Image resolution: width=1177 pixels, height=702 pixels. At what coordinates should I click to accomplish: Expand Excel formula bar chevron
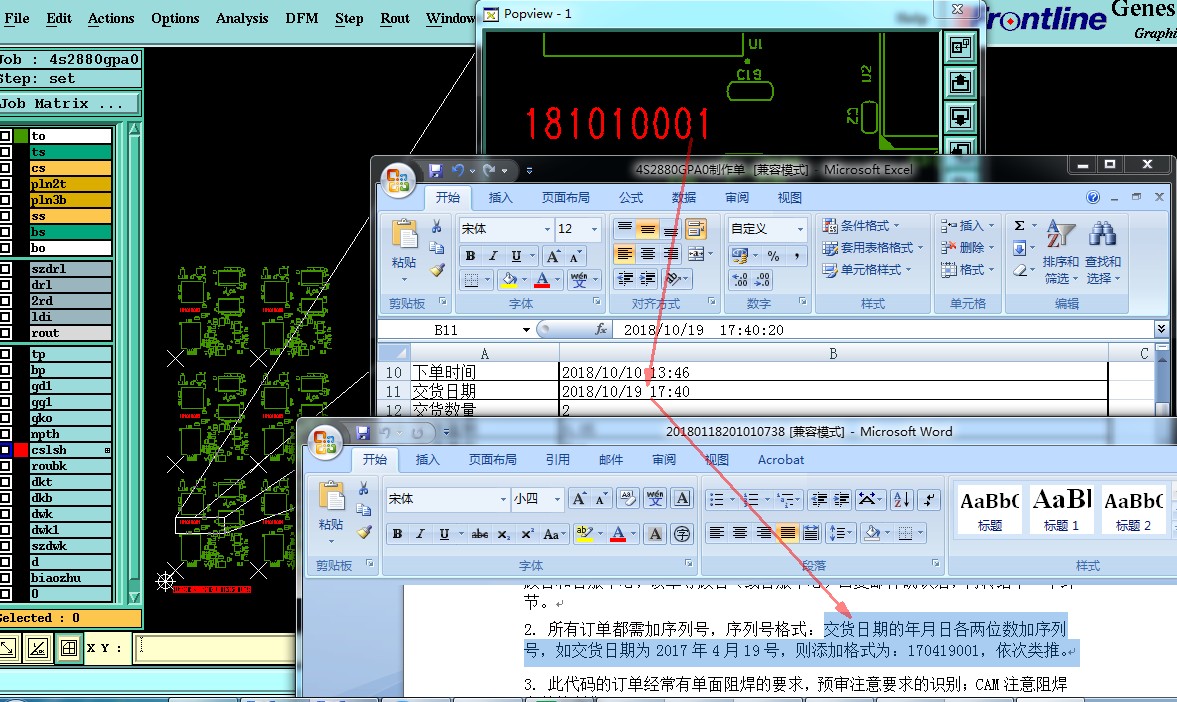1161,329
